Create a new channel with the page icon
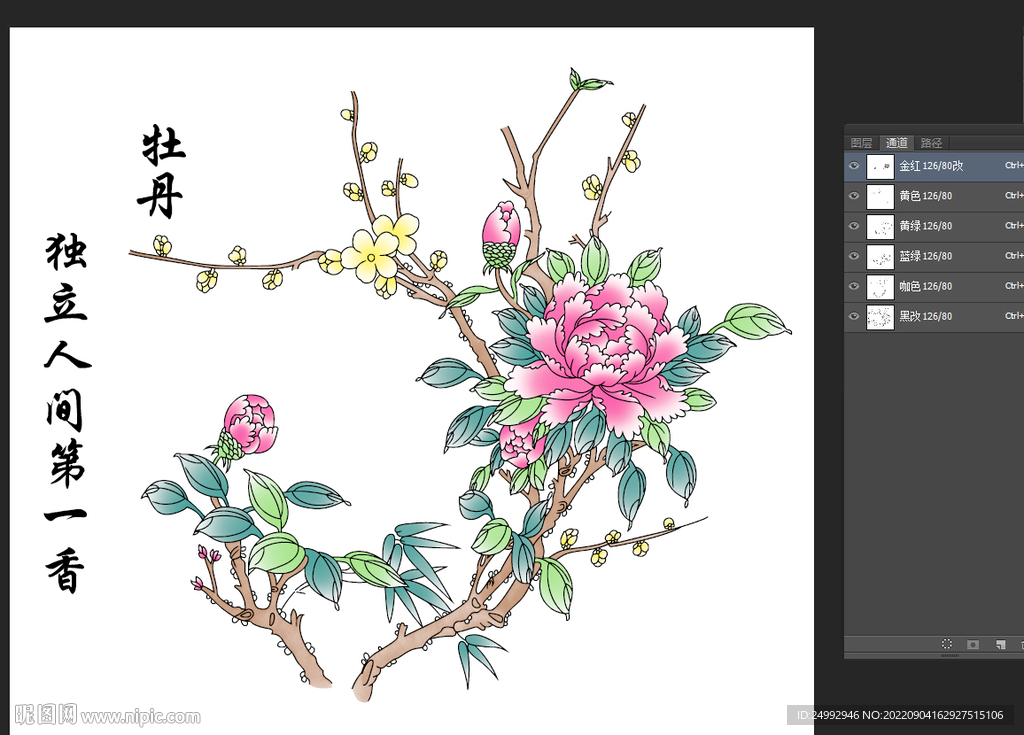 coord(1000,644)
